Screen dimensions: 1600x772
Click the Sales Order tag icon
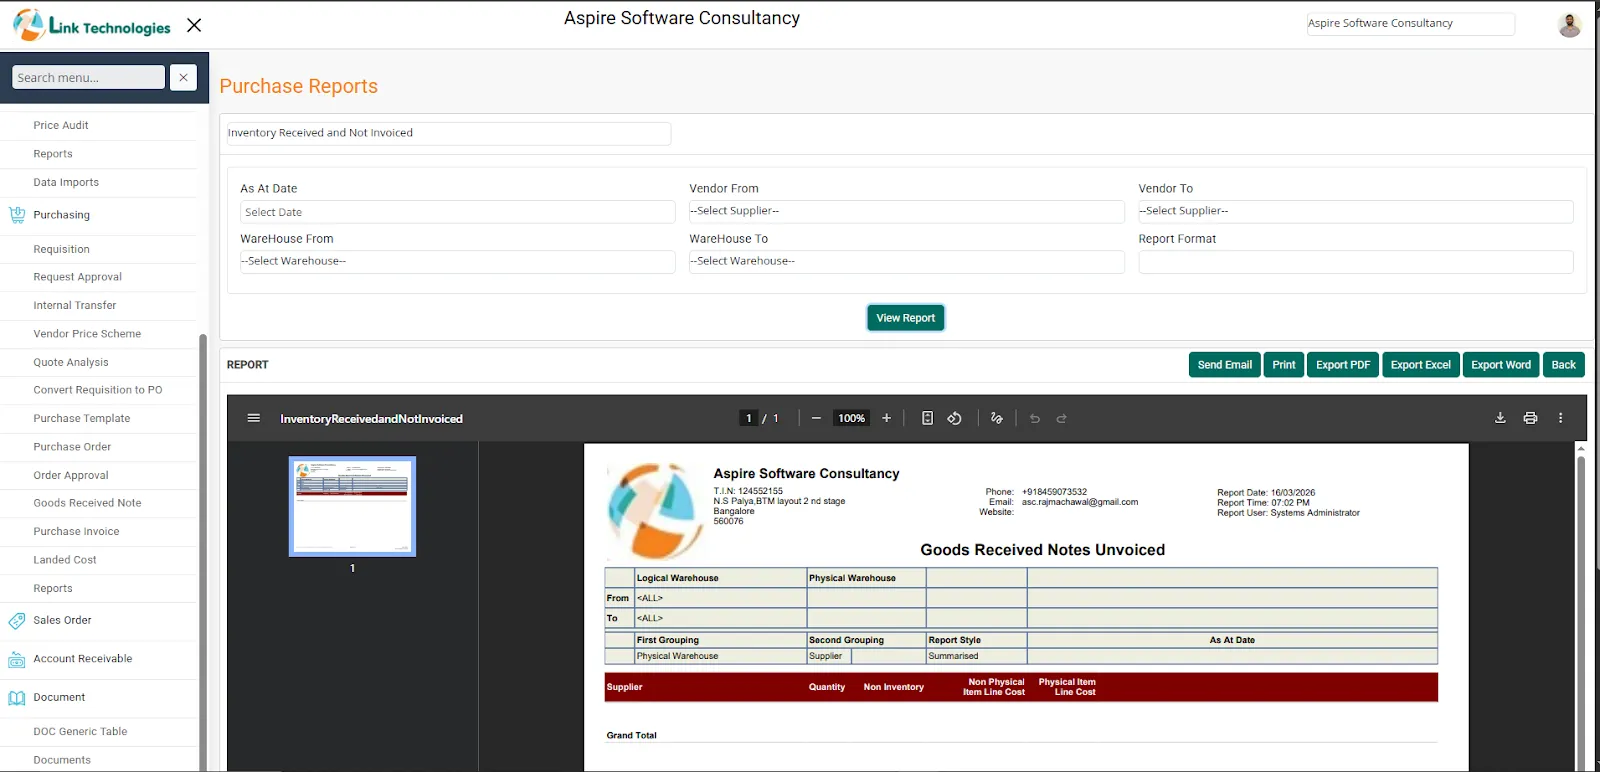(x=17, y=621)
